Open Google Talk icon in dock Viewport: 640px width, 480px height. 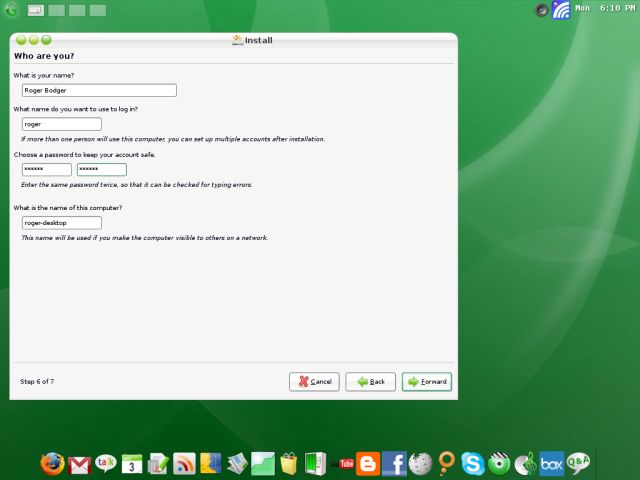[x=106, y=464]
